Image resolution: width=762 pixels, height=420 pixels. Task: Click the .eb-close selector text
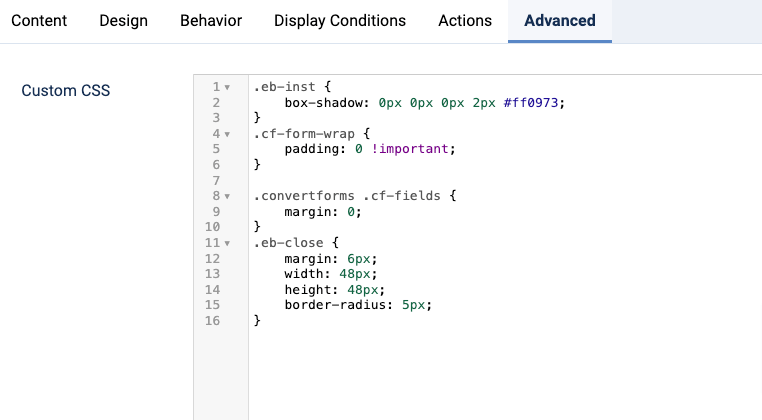click(288, 243)
